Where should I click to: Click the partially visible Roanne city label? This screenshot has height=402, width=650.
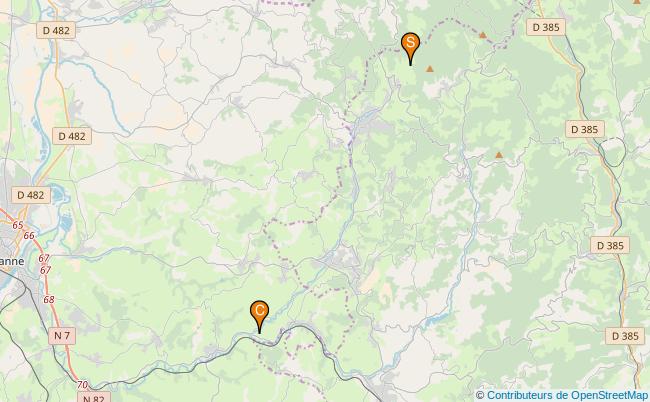pyautogui.click(x=12, y=262)
